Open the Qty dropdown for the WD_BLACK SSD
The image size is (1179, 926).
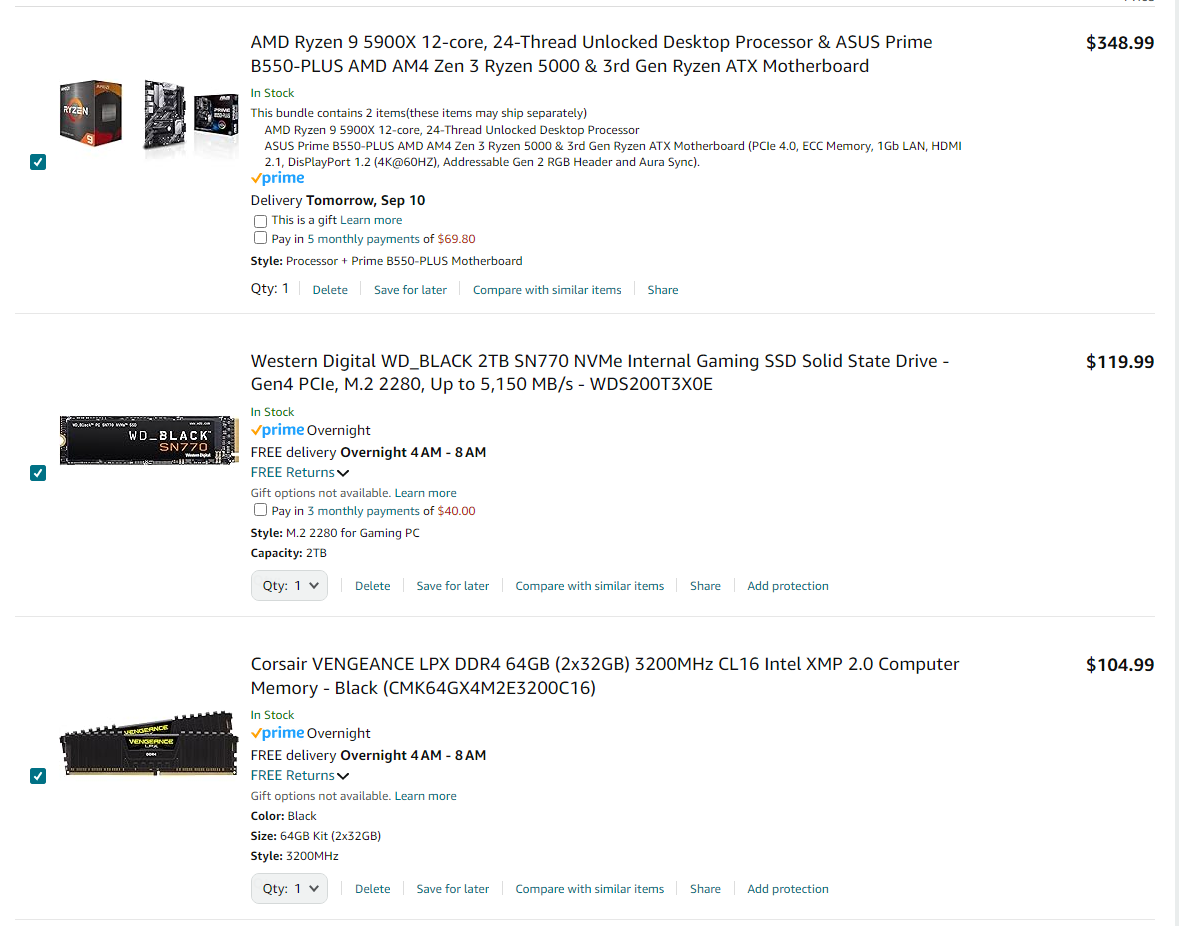tap(289, 586)
